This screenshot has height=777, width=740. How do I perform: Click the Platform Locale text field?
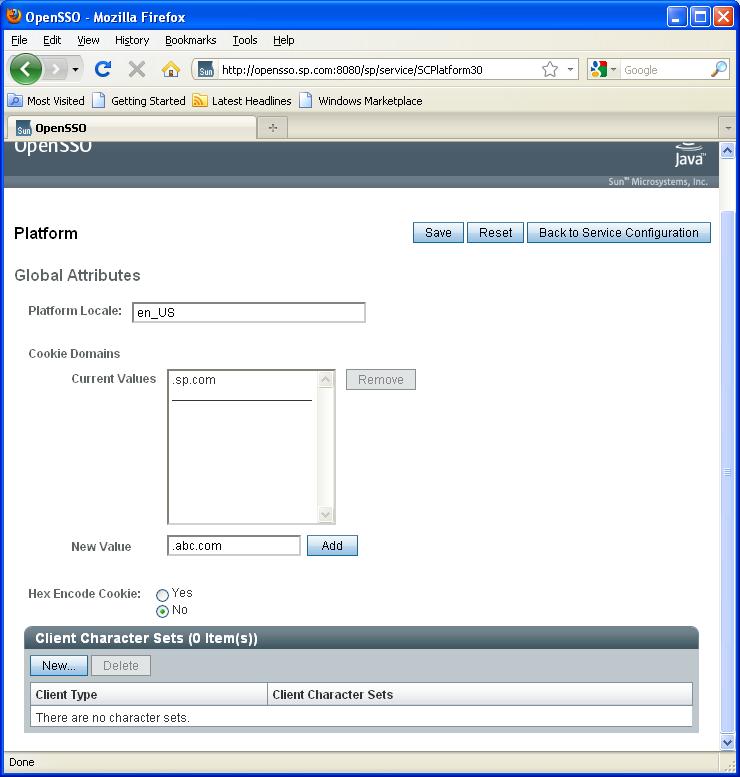point(249,312)
